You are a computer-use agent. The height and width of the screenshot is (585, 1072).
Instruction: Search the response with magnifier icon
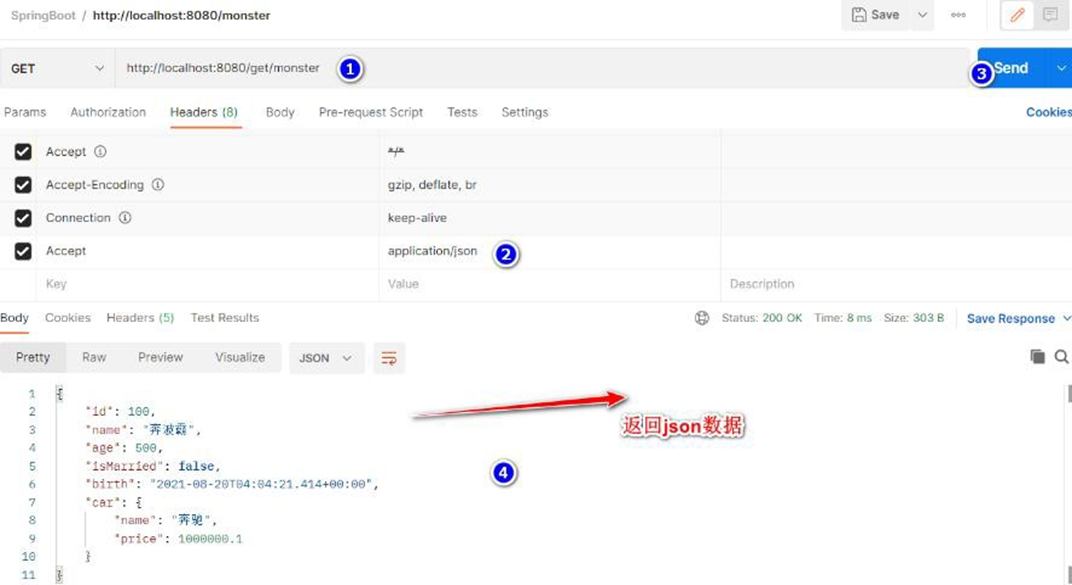pyautogui.click(x=1061, y=357)
